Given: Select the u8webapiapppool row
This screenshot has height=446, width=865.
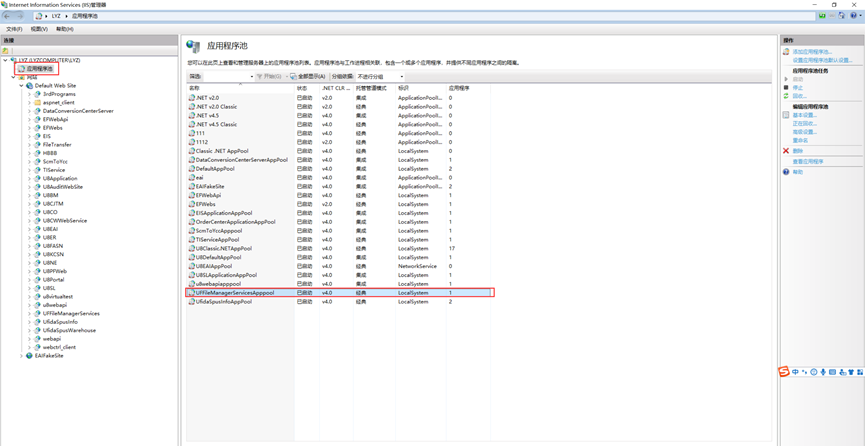Looking at the screenshot, I should coord(339,284).
